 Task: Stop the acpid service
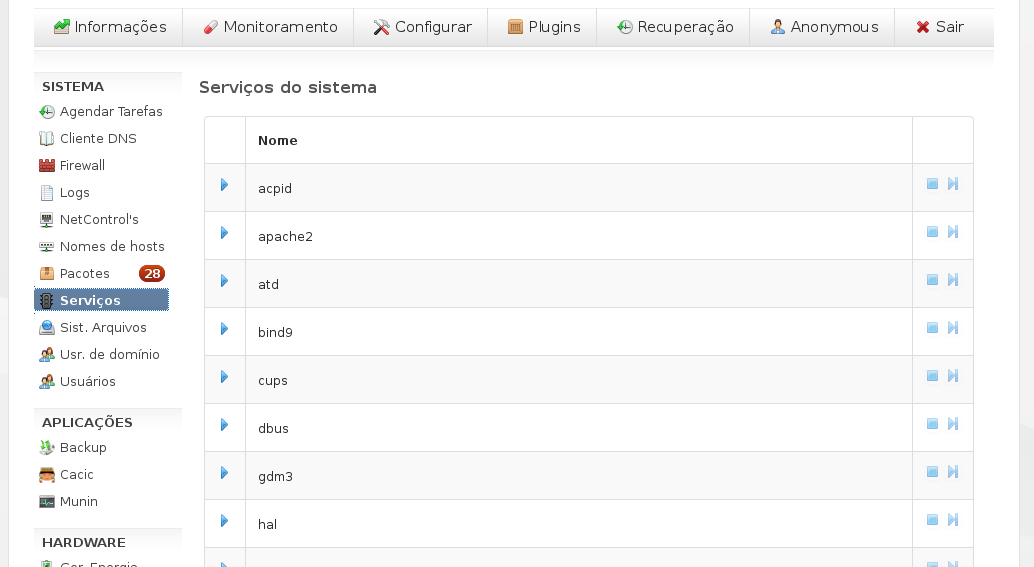(932, 184)
